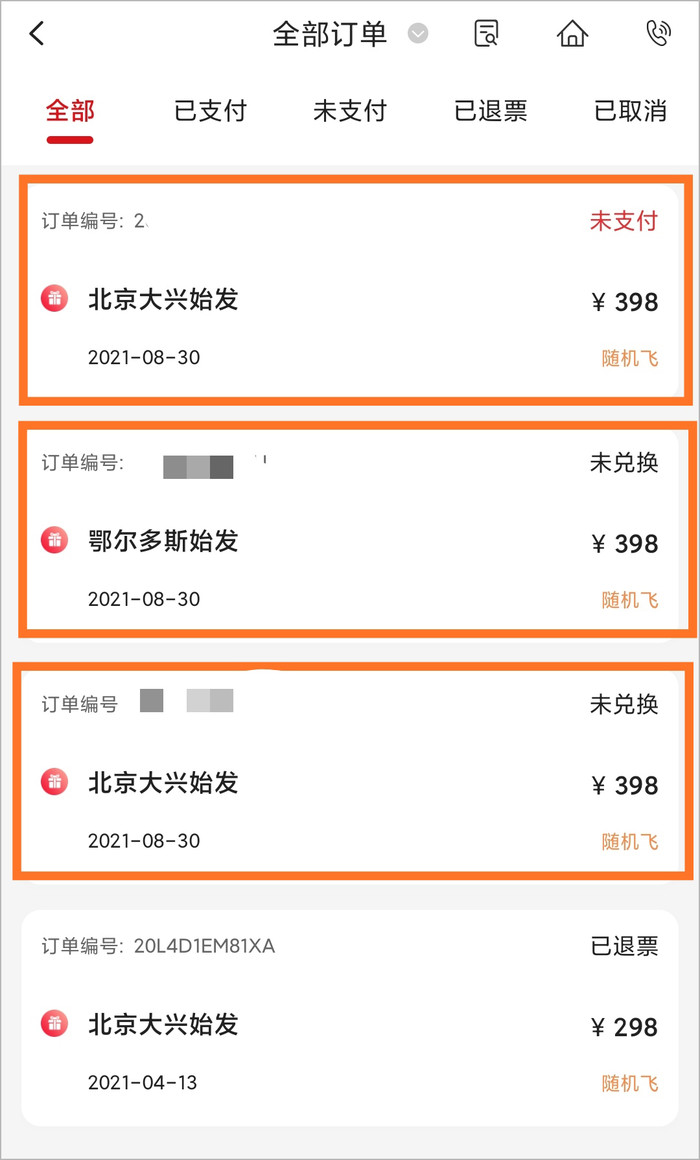Tap the red 未支付 status label
The height and width of the screenshot is (1160, 700).
pos(623,221)
